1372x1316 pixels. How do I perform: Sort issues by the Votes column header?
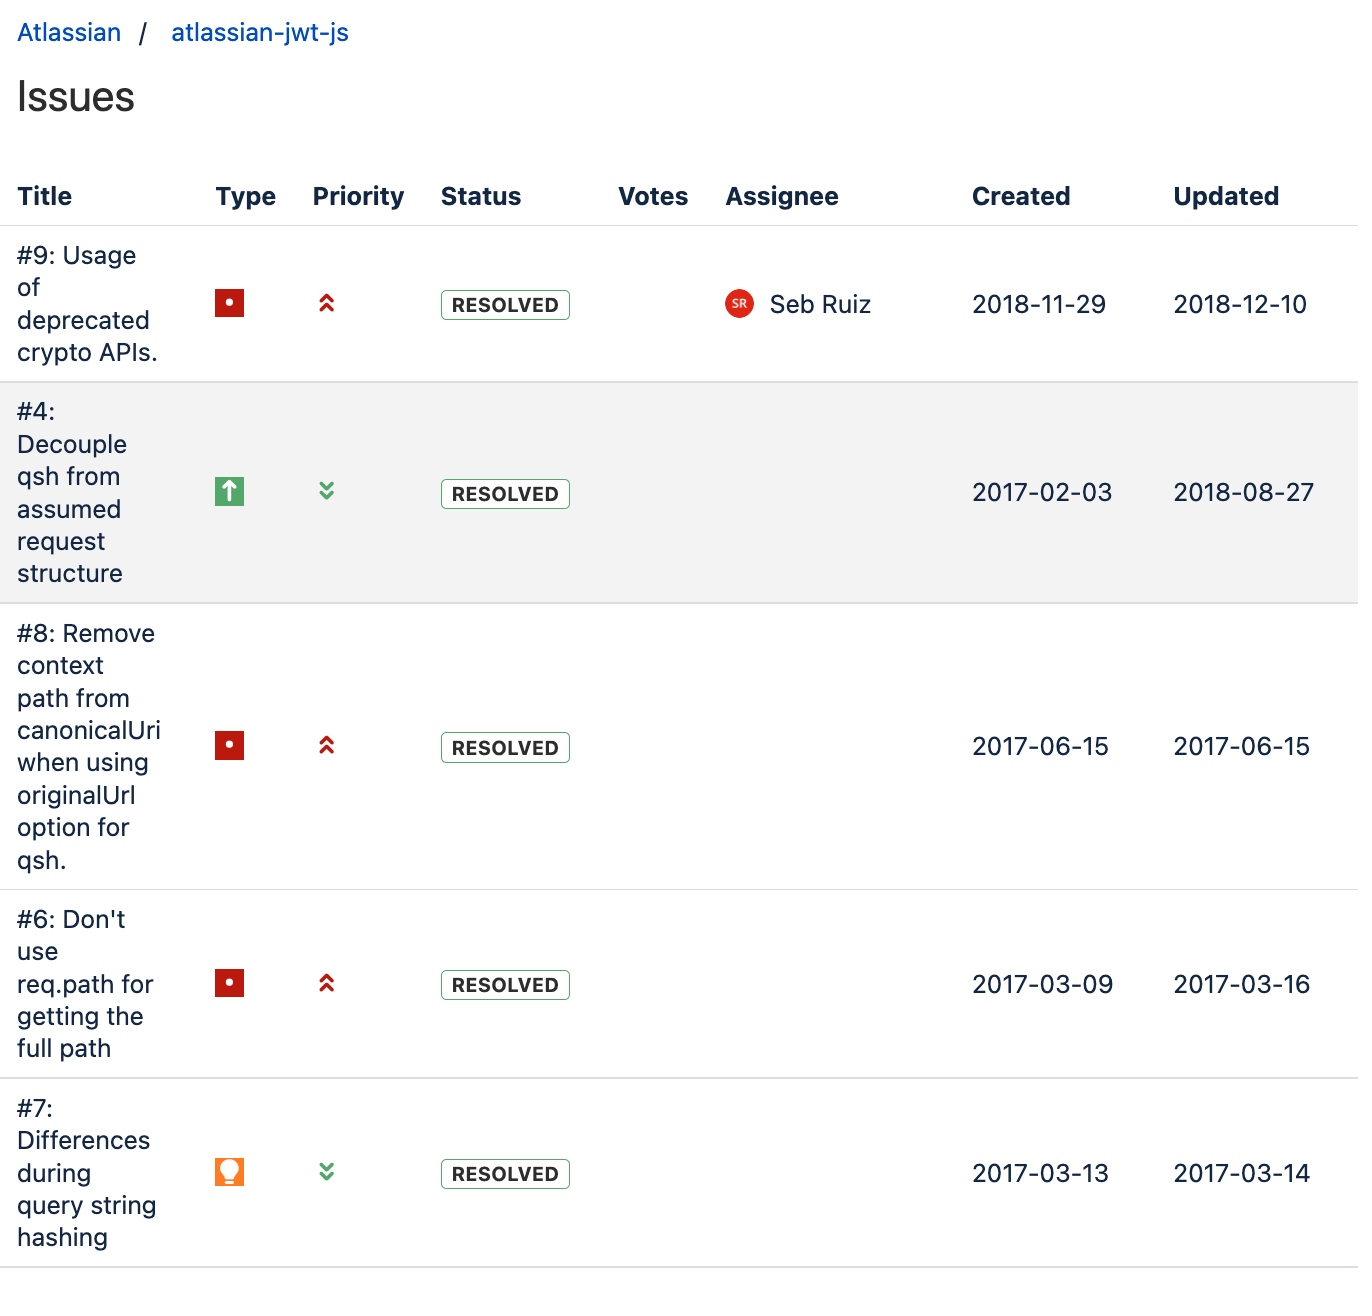pyautogui.click(x=652, y=196)
